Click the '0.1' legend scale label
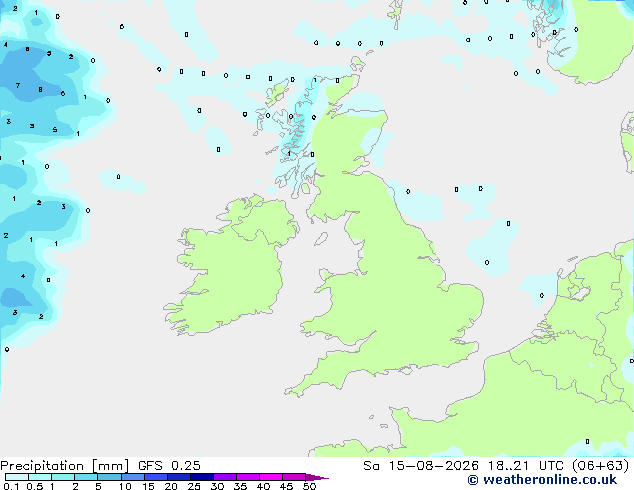This screenshot has height=490, width=634. tap(11, 486)
